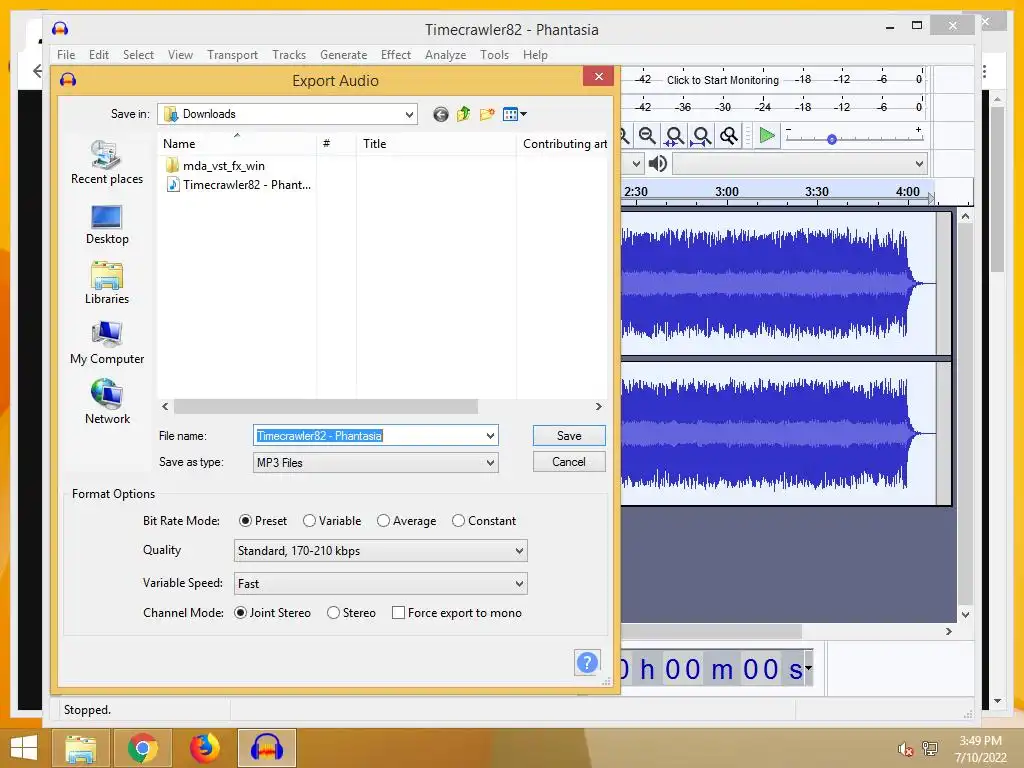This screenshot has width=1024, height=768.
Task: Click the Audacity logo in Export Audio title bar
Action: click(x=68, y=80)
